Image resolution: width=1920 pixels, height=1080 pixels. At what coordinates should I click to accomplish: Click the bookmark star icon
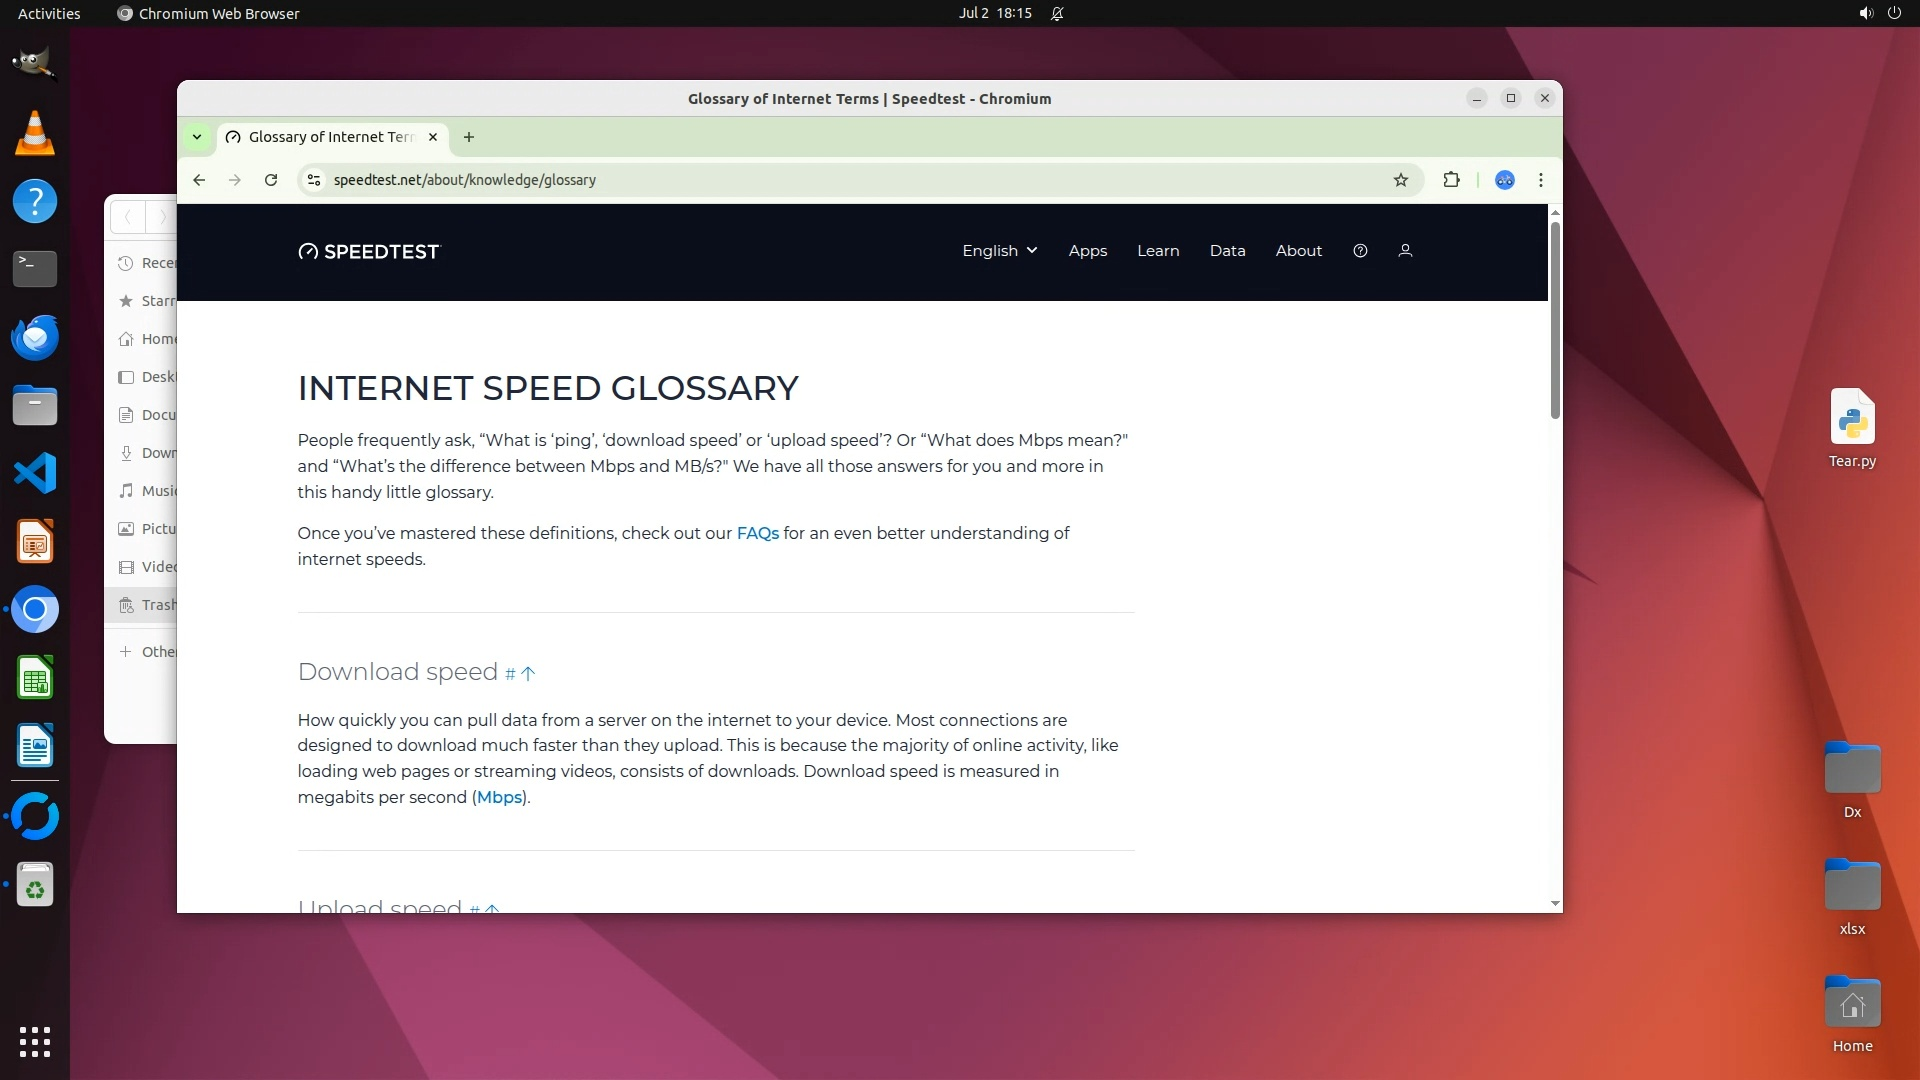[1400, 180]
